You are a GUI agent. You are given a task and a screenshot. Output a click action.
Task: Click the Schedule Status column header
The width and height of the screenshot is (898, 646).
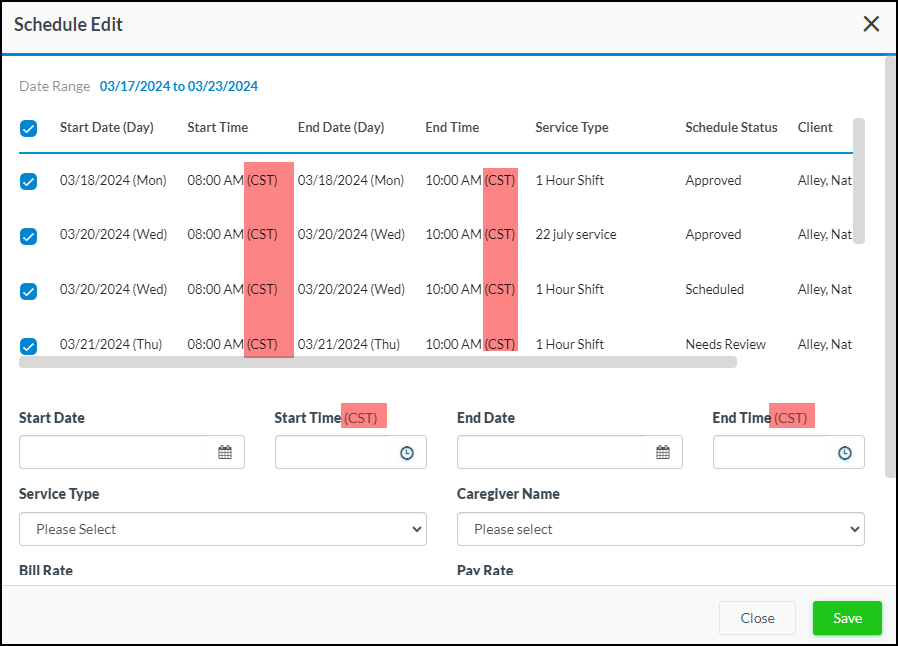731,127
